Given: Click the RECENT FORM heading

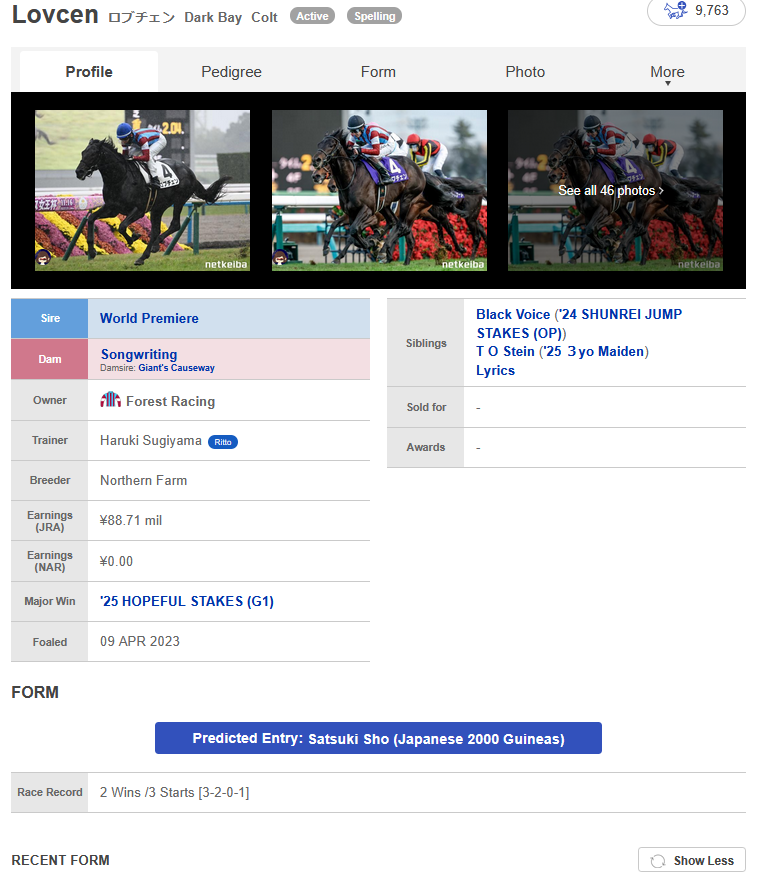Looking at the screenshot, I should [x=60, y=860].
